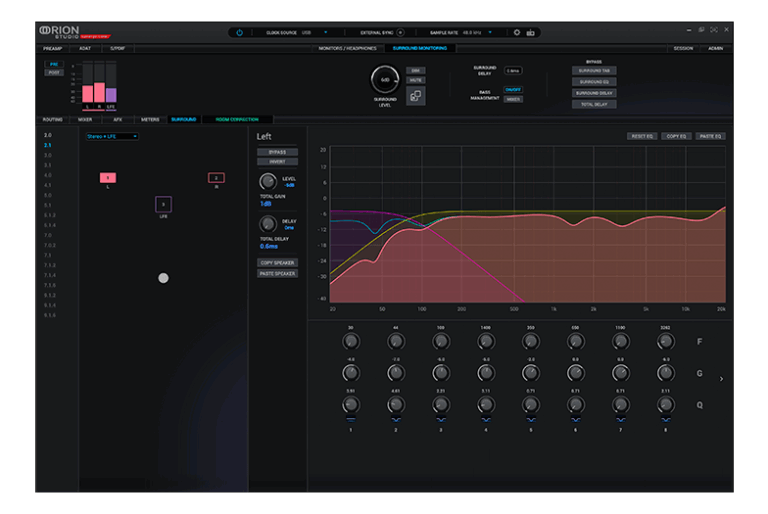Toggle the POST meter mode
This screenshot has width=768, height=514.
[54, 73]
